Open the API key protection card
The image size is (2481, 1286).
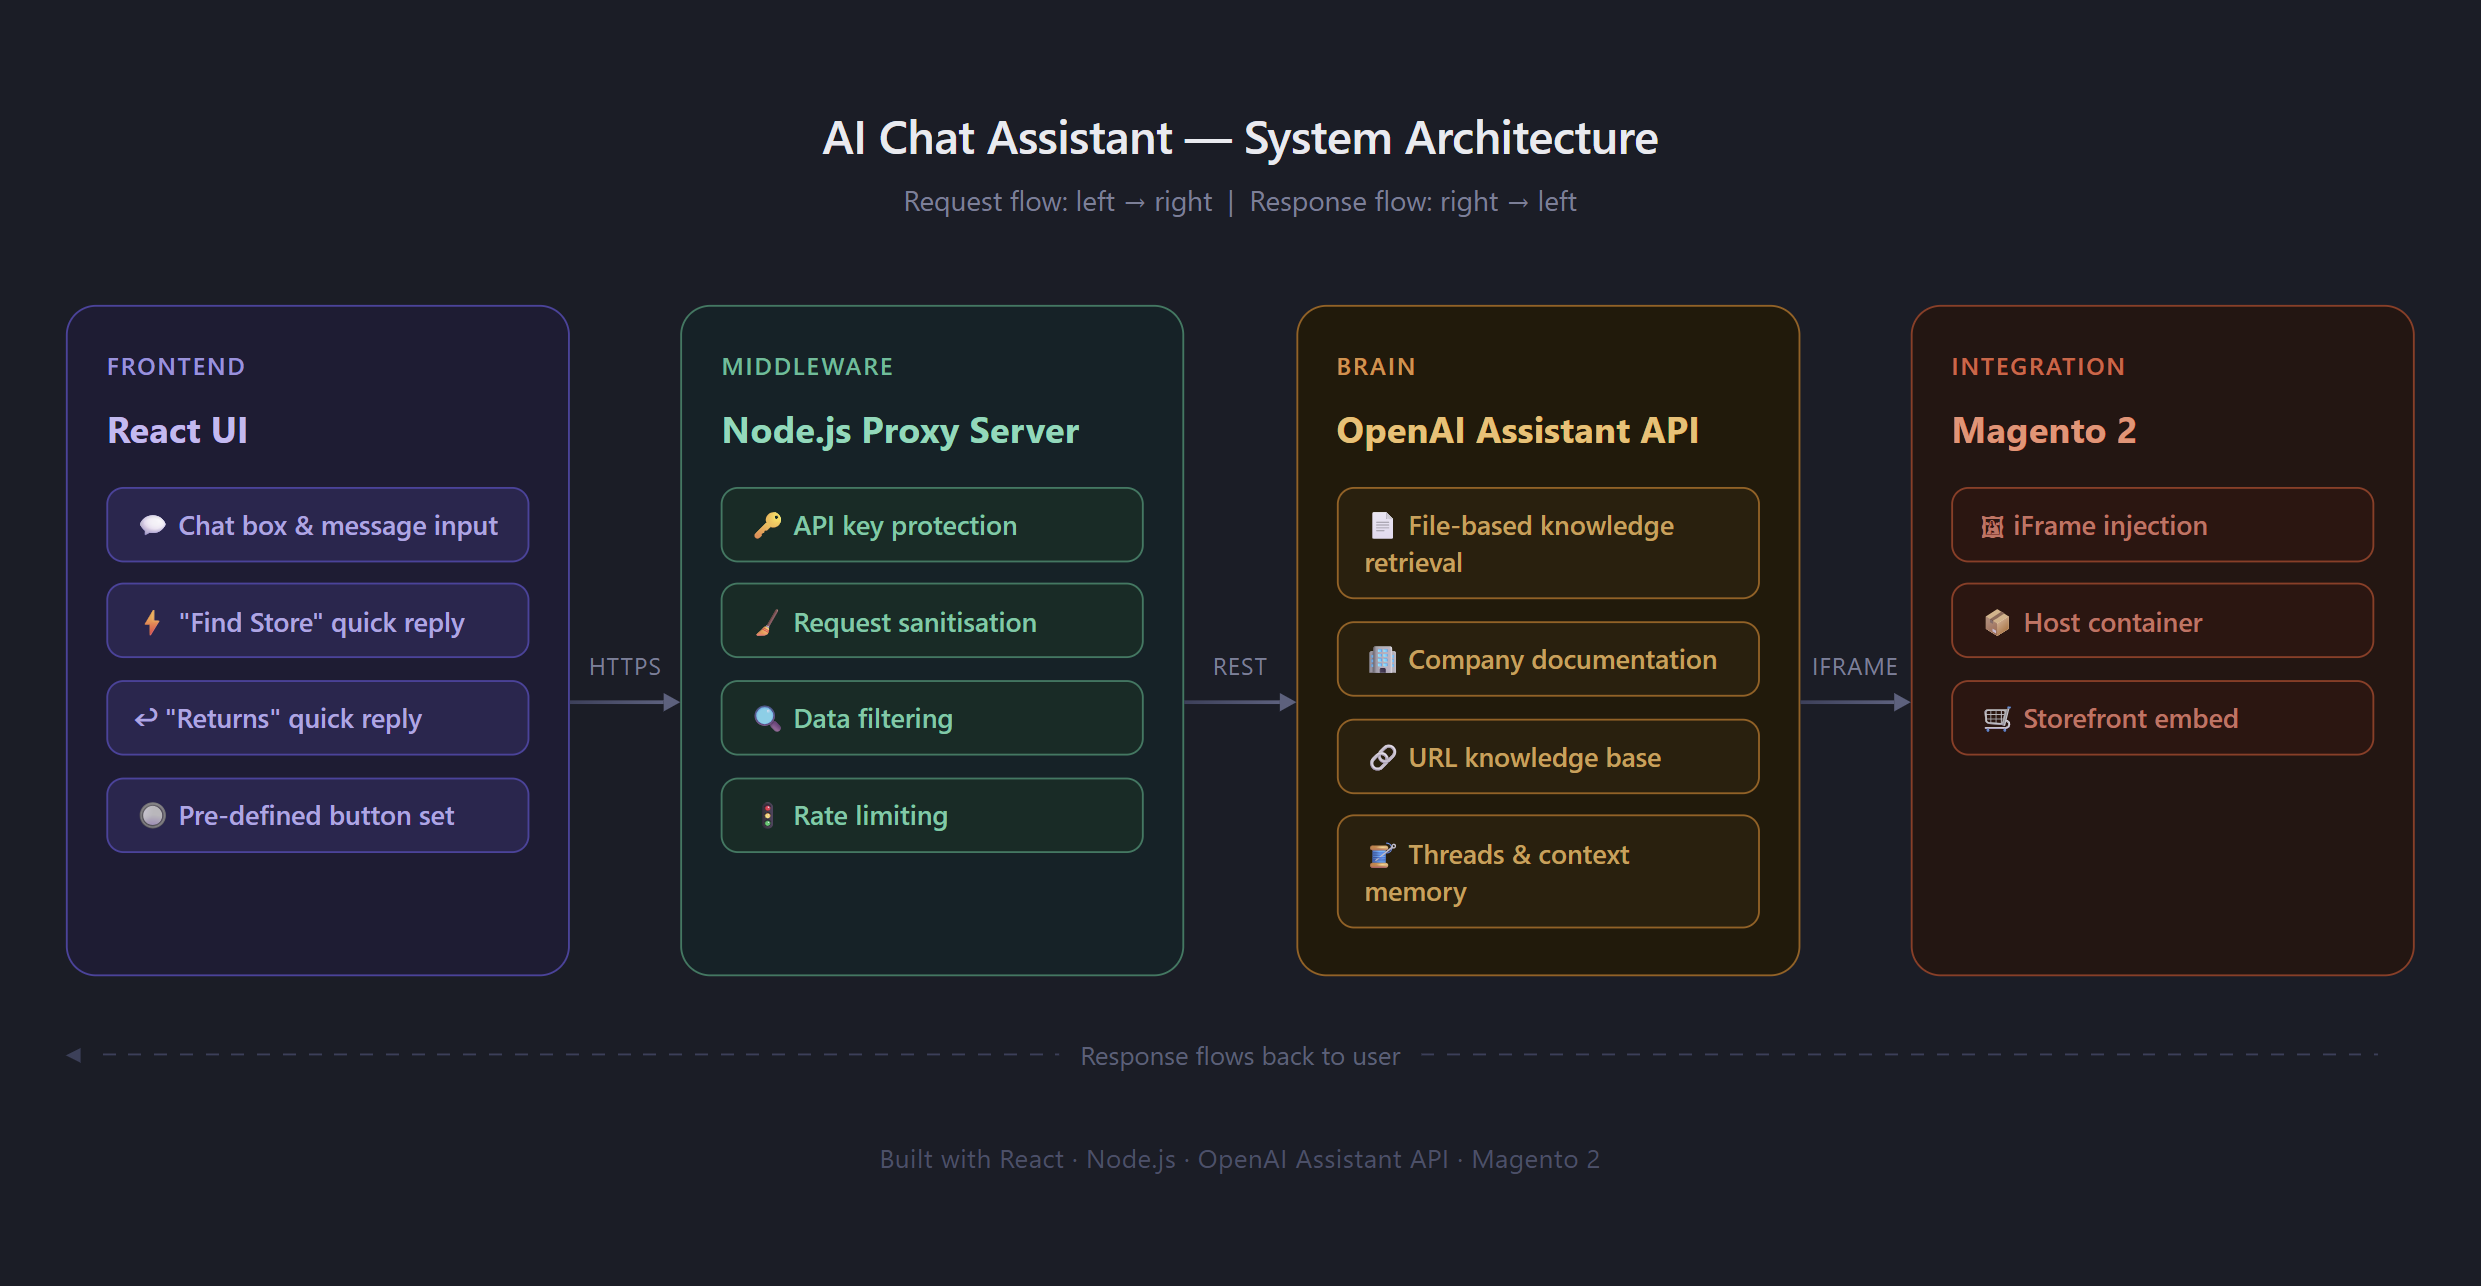[x=932, y=525]
